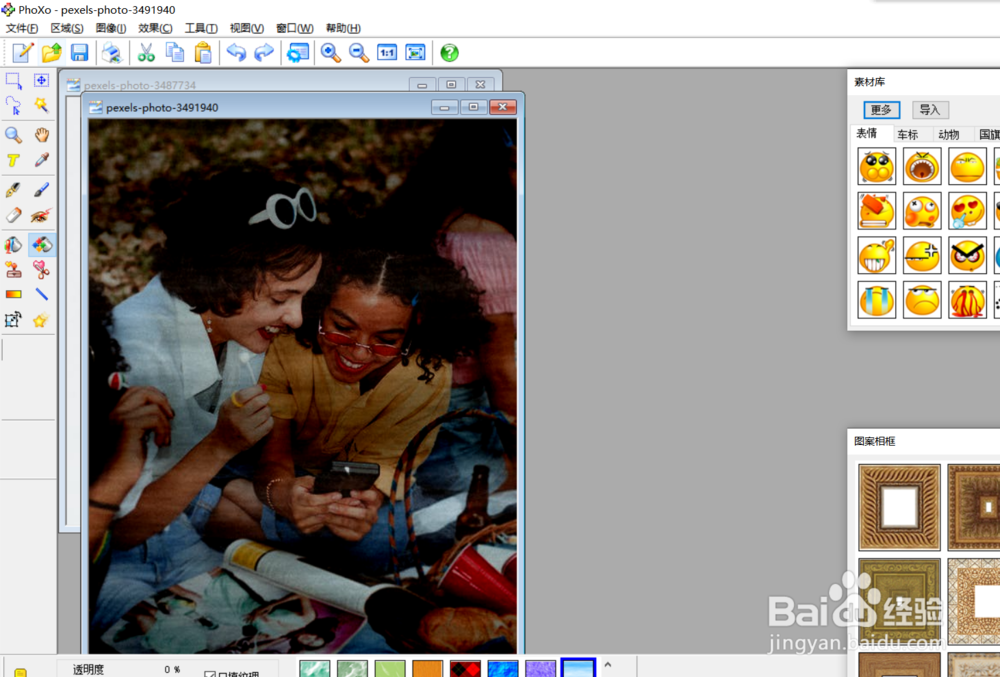1000x677 pixels.
Task: Open help with the green question icon
Action: [x=450, y=52]
